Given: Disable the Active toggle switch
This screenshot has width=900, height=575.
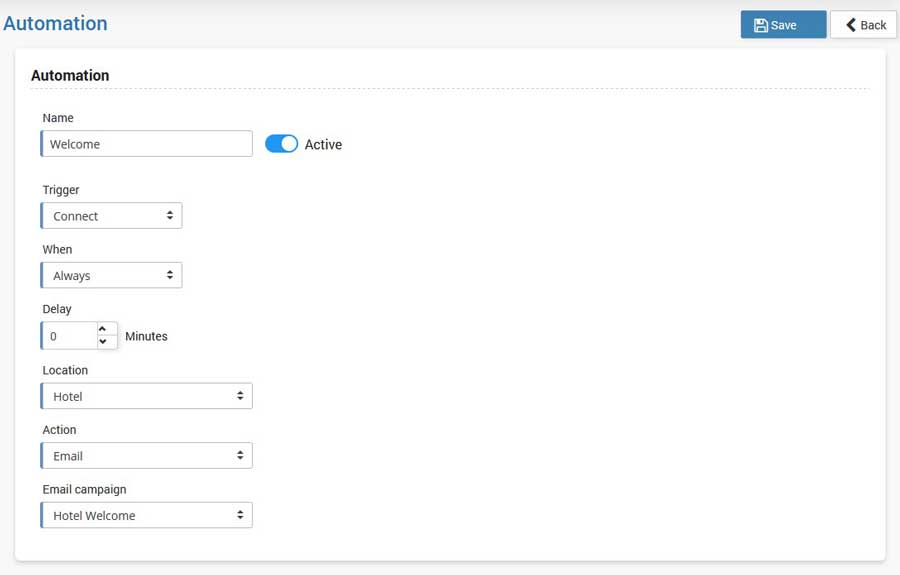Looking at the screenshot, I should (x=281, y=144).
